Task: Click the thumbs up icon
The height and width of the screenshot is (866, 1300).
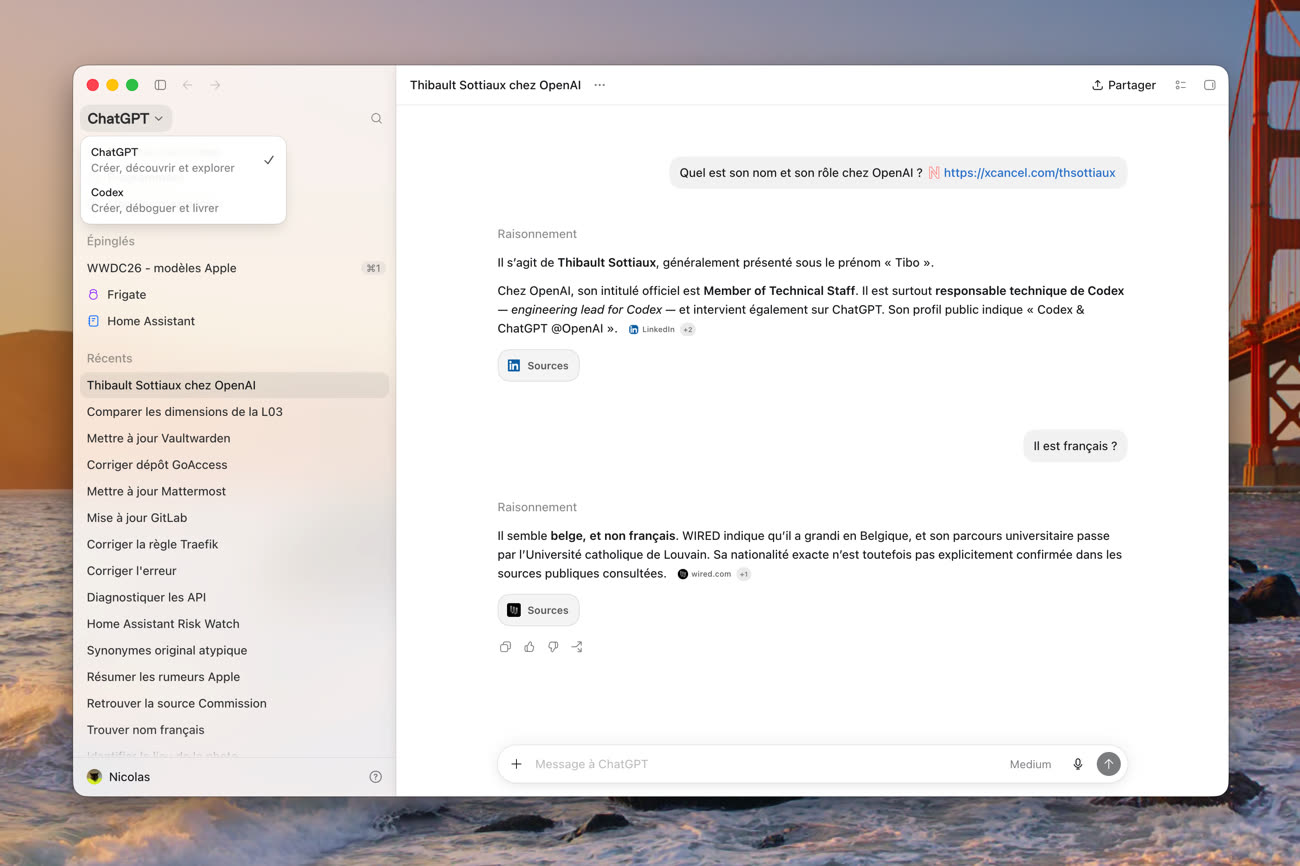Action: 529,647
